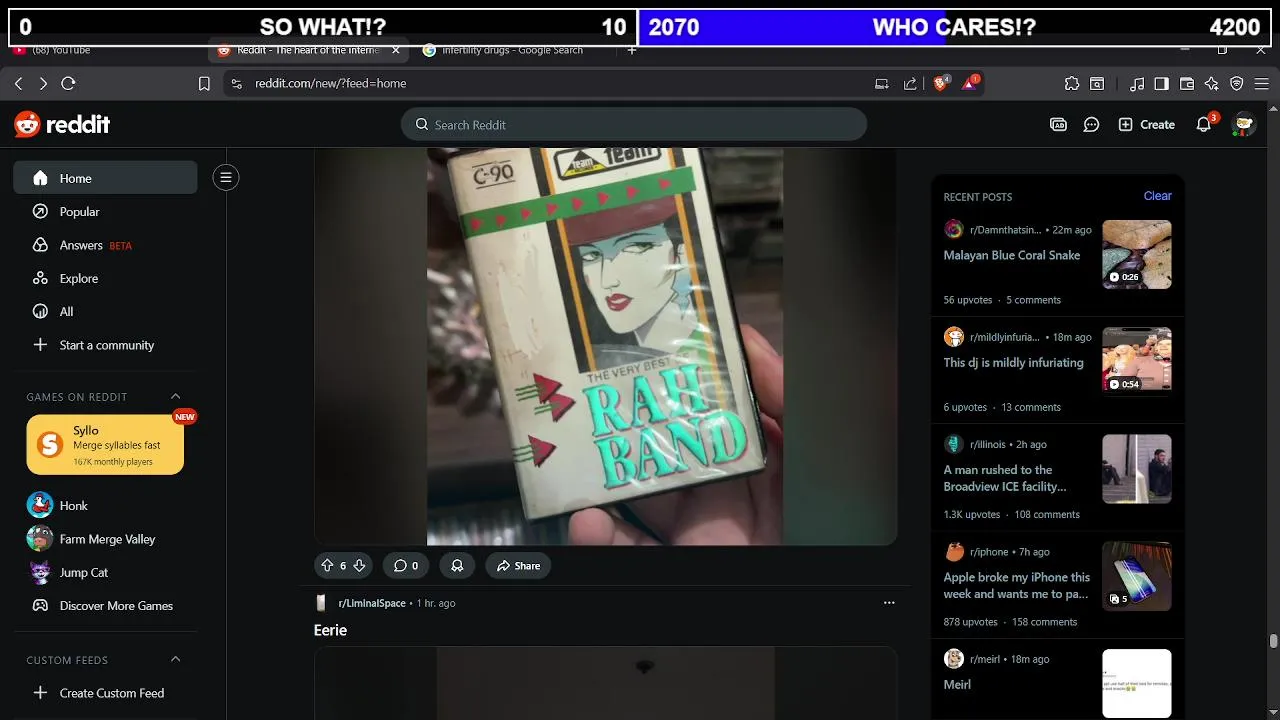Click Start a community
This screenshot has width=1280, height=720.
pyautogui.click(x=105, y=345)
